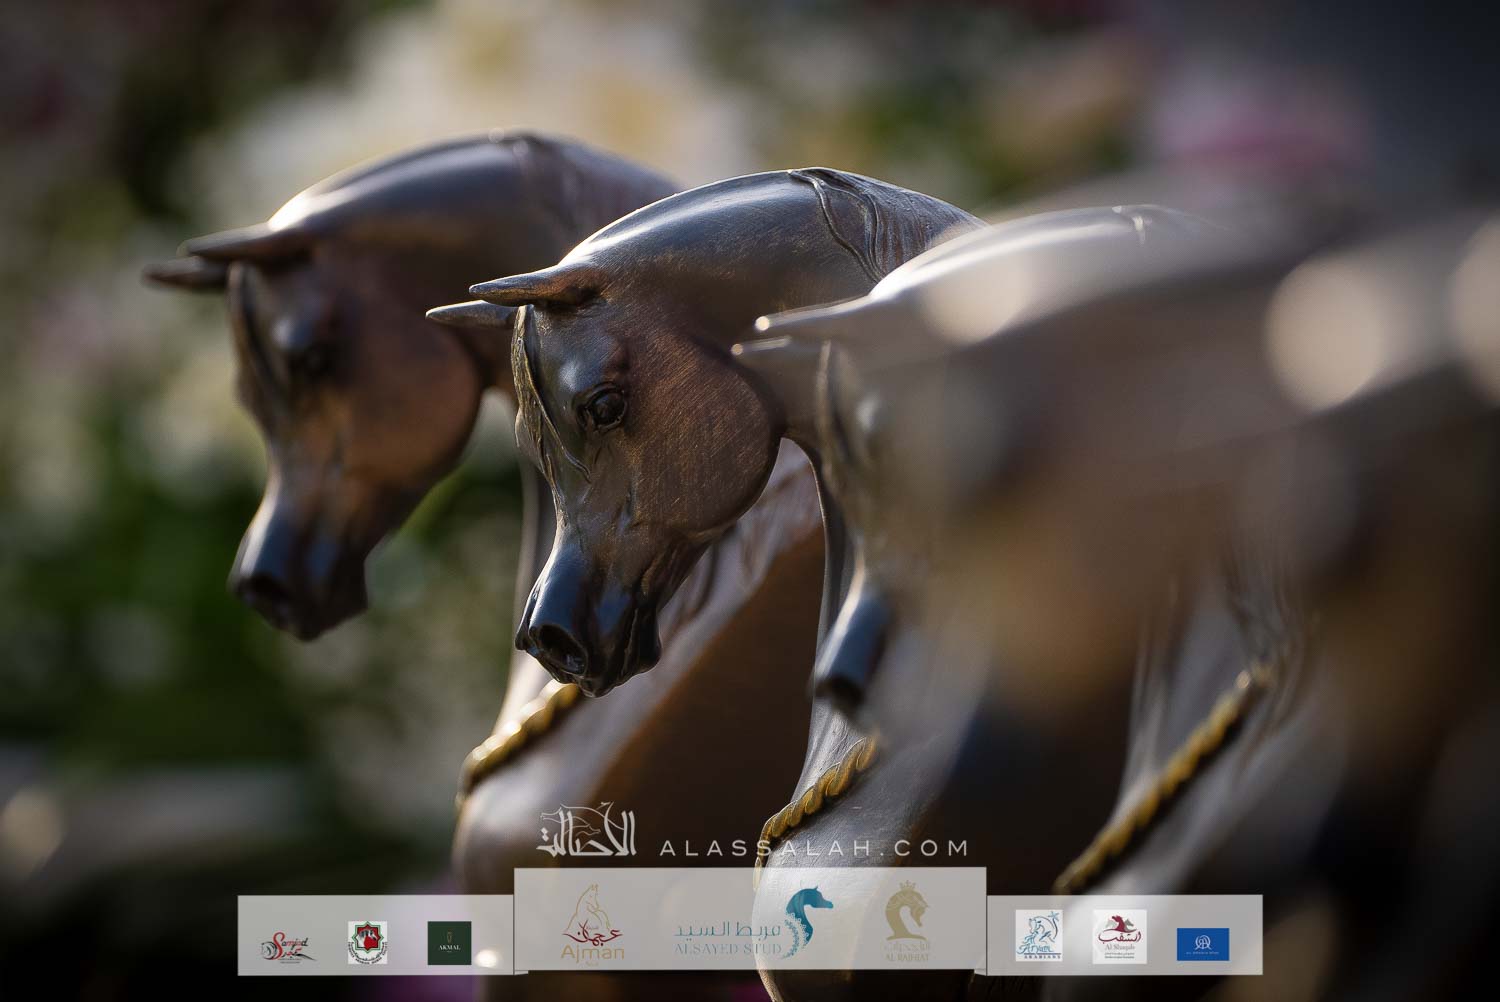1500x1002 pixels.
Task: Open the Arabians sponsor logo with blue horse
Action: pos(1039,936)
